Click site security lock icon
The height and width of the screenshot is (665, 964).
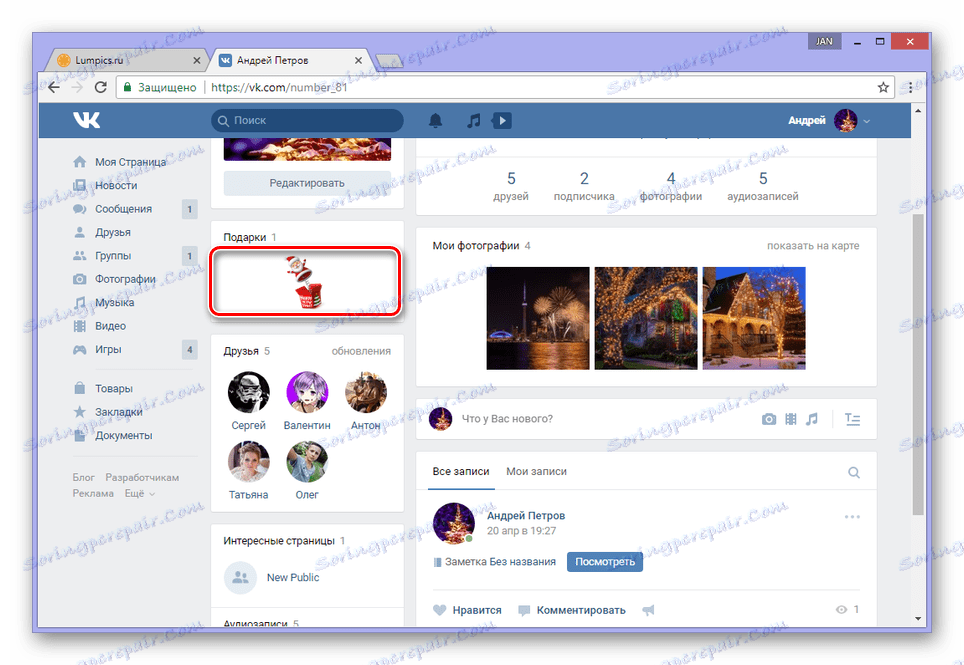pyautogui.click(x=127, y=87)
